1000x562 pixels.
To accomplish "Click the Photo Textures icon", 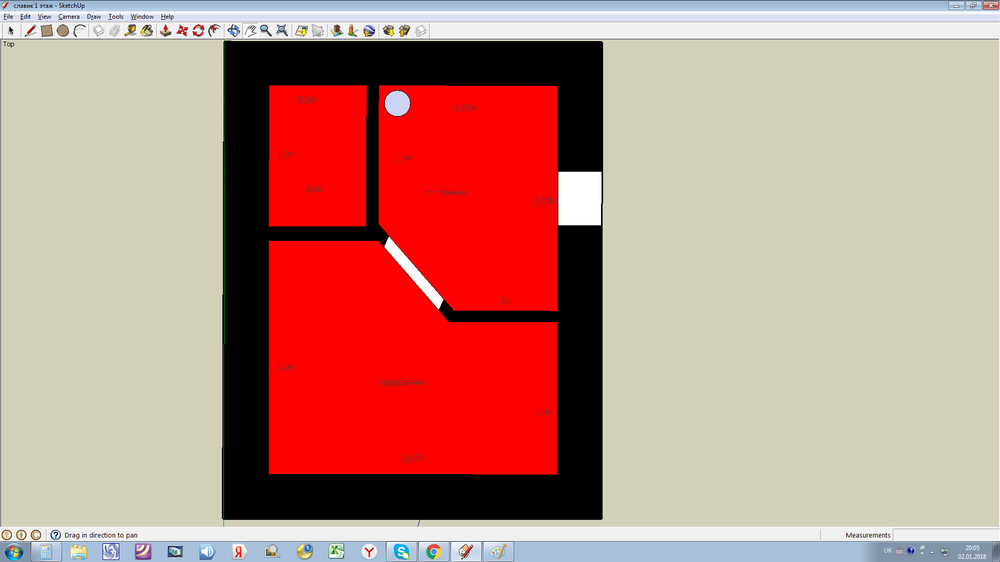I will click(353, 31).
